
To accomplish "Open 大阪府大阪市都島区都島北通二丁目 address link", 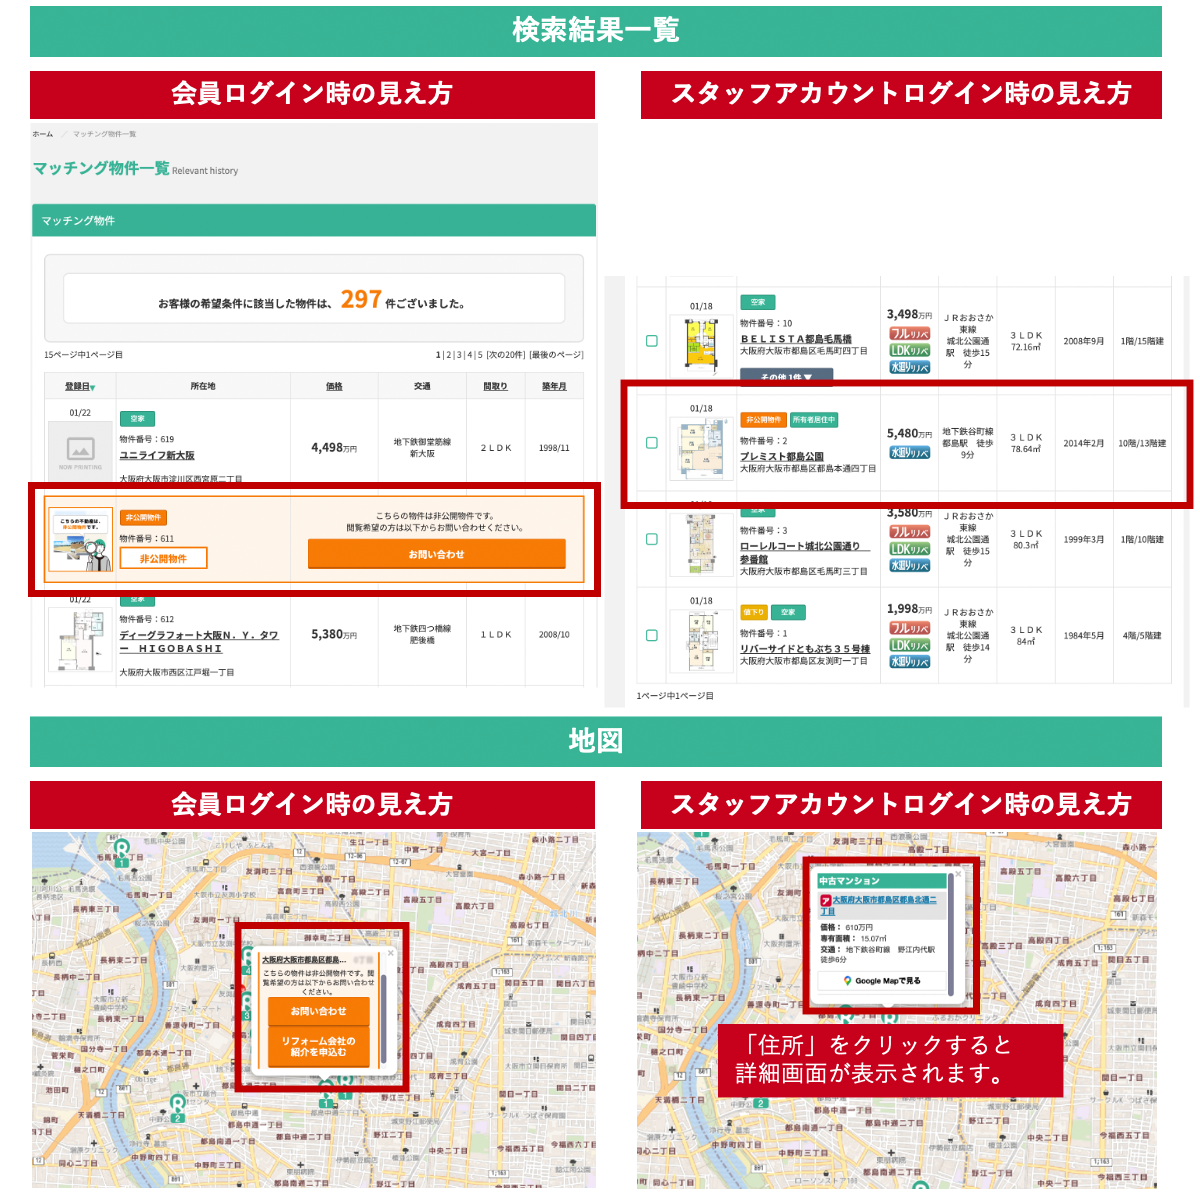I will (x=879, y=905).
